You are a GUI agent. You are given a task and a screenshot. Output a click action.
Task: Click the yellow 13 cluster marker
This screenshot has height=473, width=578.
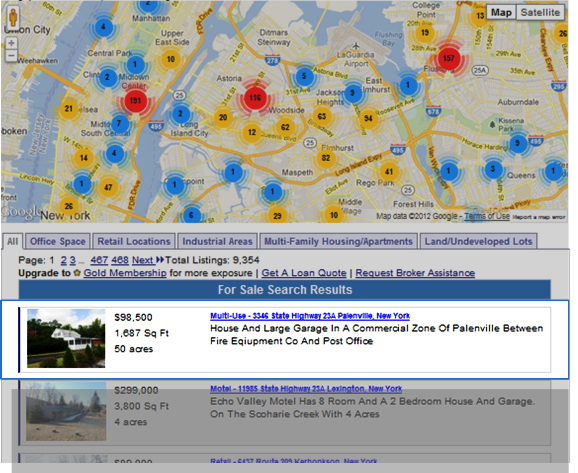[480, 16]
